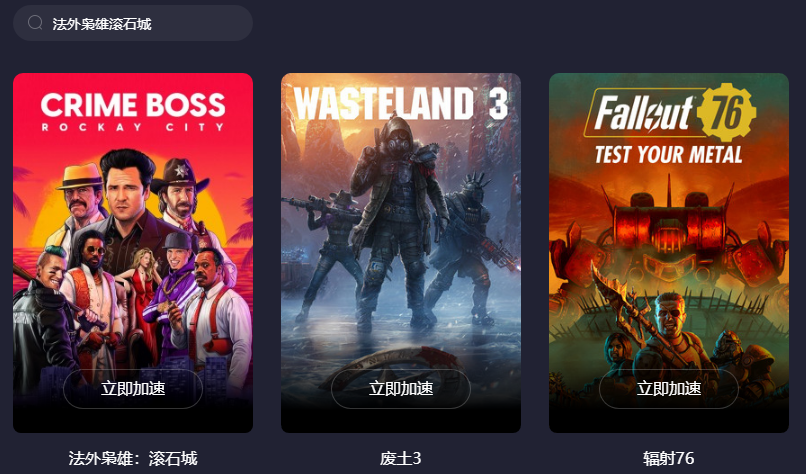
Task: Click the ROCKAY CITY subtitle text
Action: click(133, 127)
